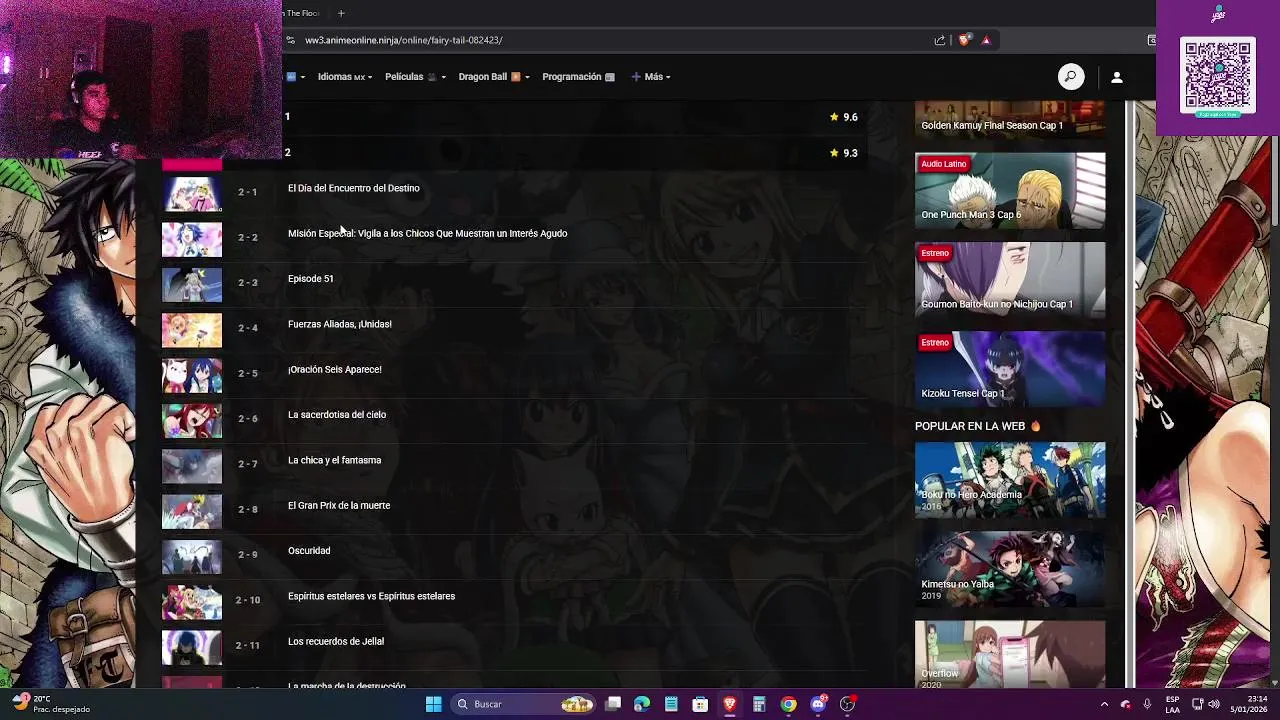The image size is (1280, 720).
Task: Open Boku no Hero Academia popular card
Action: (x=1010, y=480)
